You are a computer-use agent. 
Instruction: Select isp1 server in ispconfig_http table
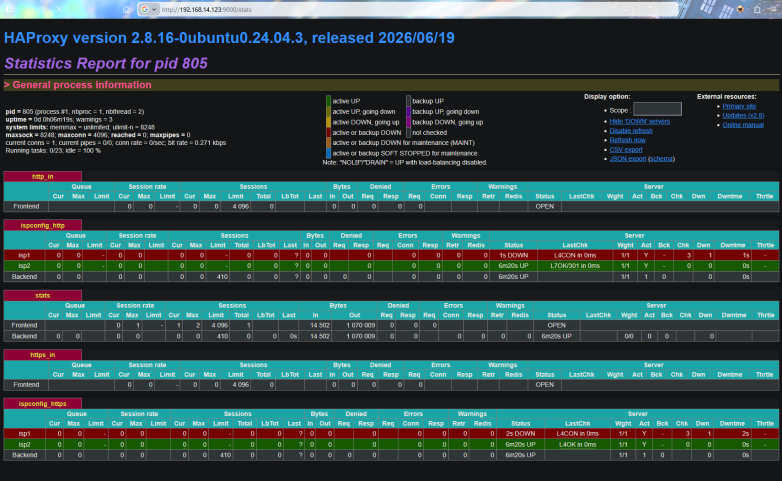coord(24,255)
